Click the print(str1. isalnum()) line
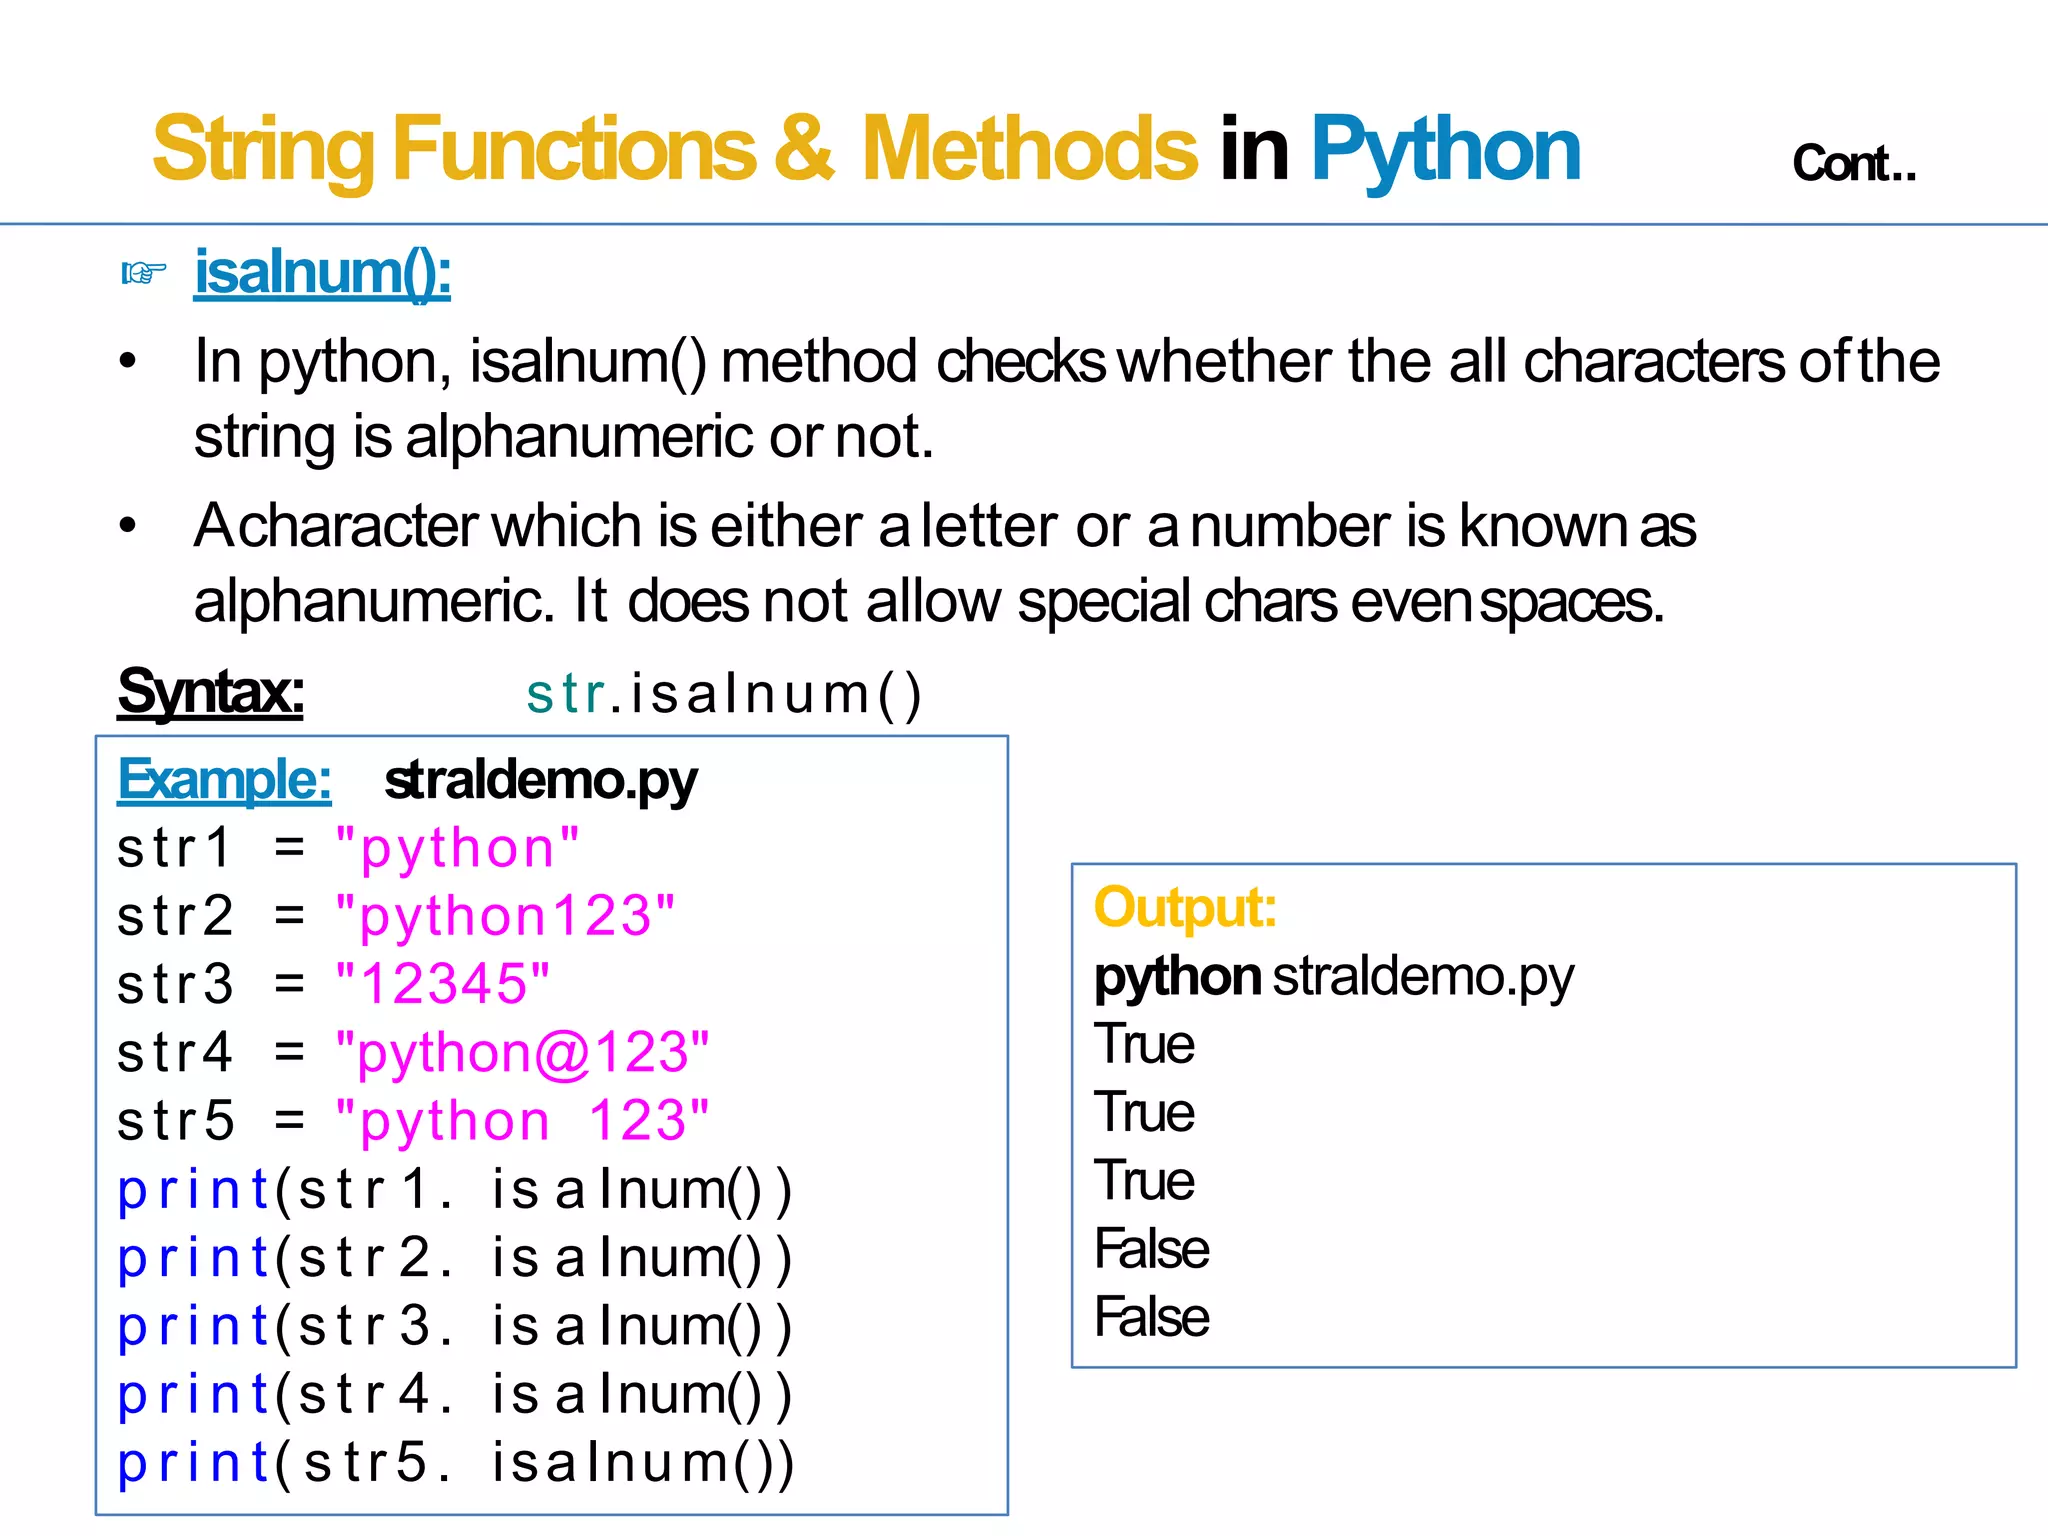 [x=455, y=1190]
